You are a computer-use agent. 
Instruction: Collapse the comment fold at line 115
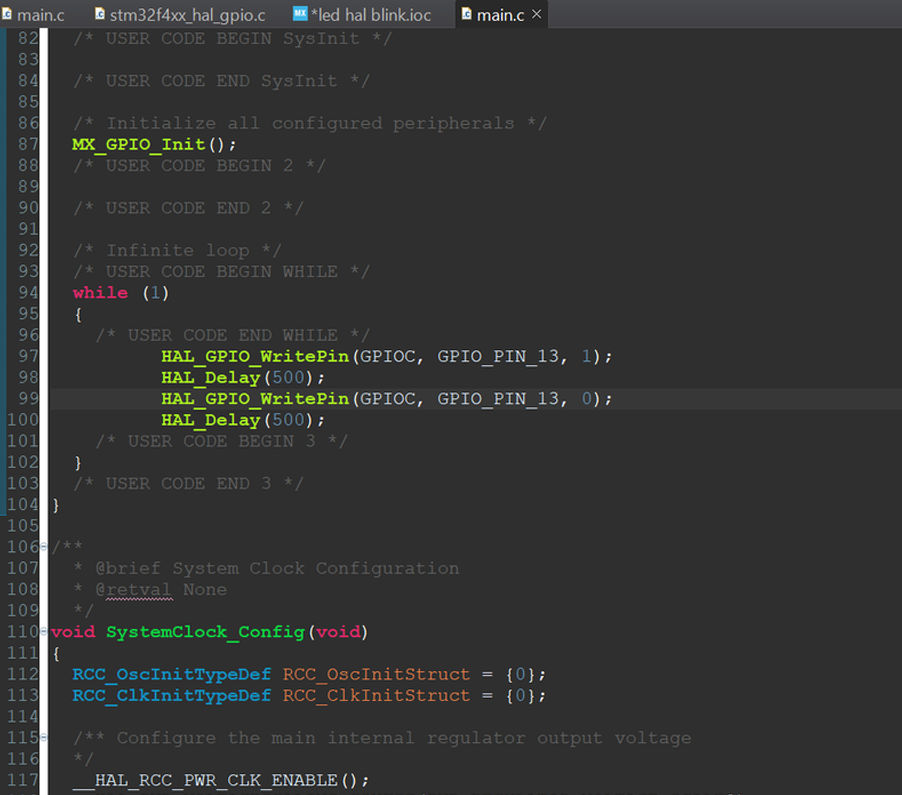point(44,737)
